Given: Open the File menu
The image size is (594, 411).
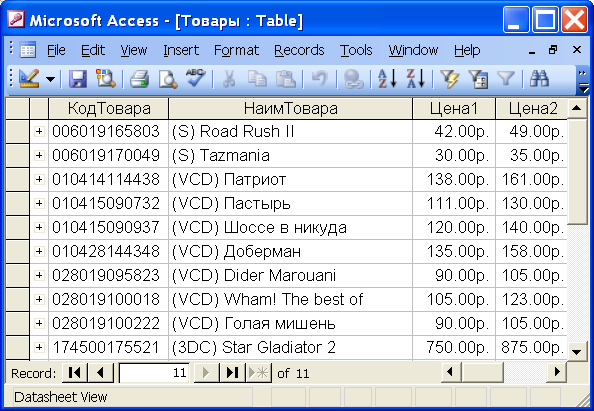Looking at the screenshot, I should 56,50.
